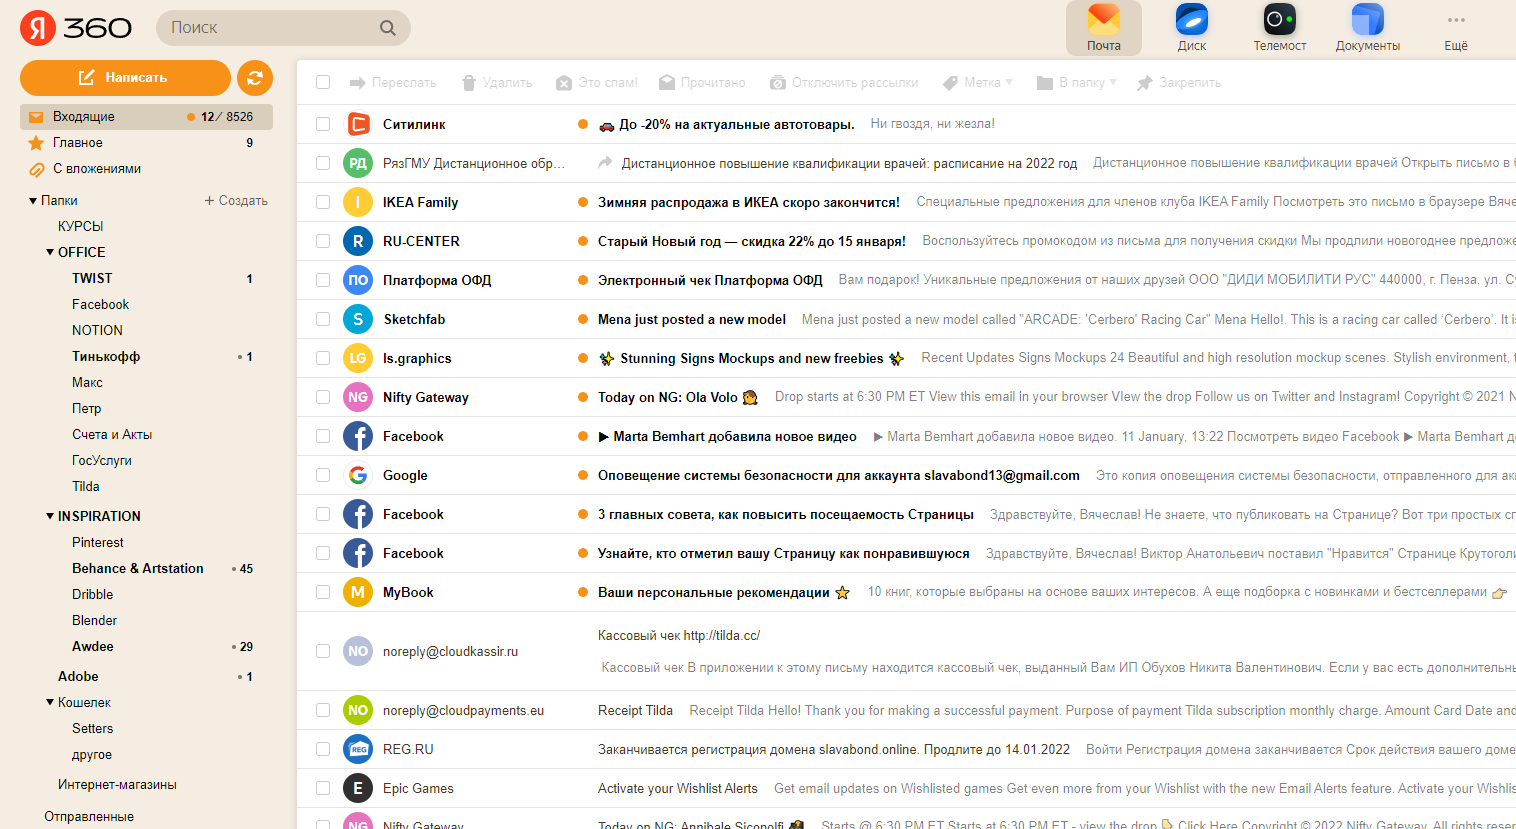Check the Nifty Gateway Ola Volo email checkbox
The height and width of the screenshot is (829, 1516).
323,397
